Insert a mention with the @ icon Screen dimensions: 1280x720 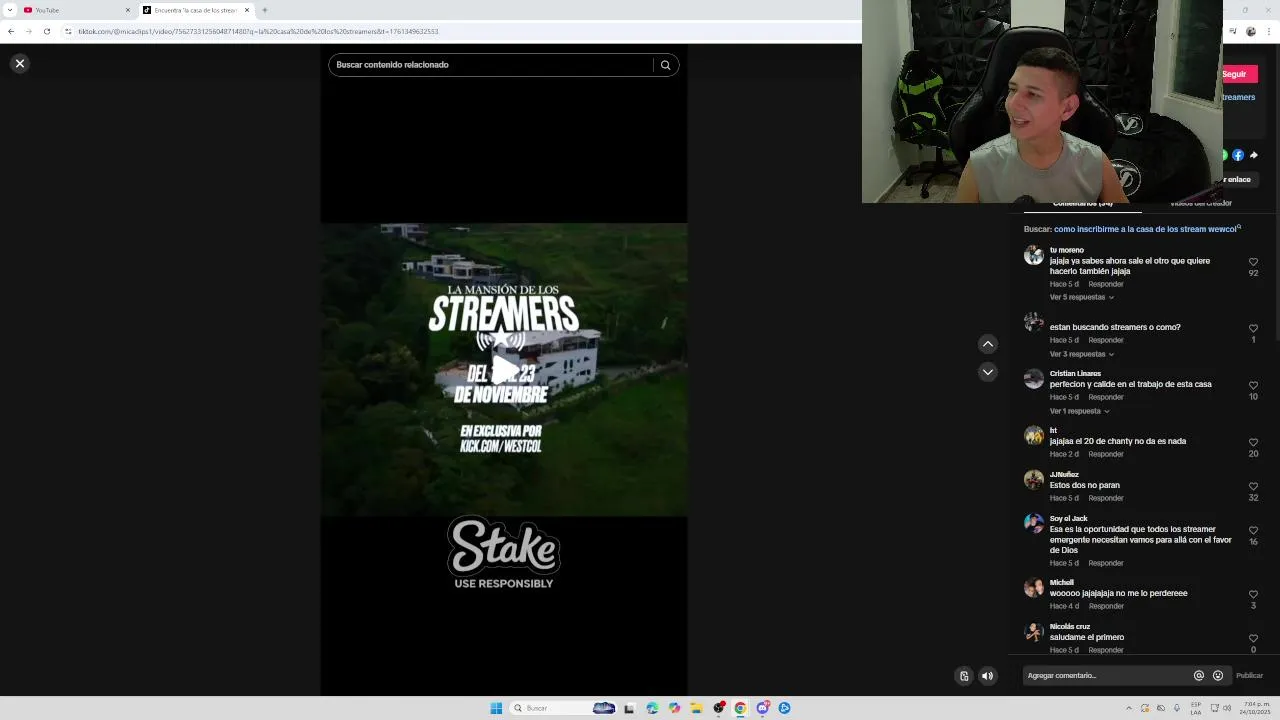coord(1198,676)
